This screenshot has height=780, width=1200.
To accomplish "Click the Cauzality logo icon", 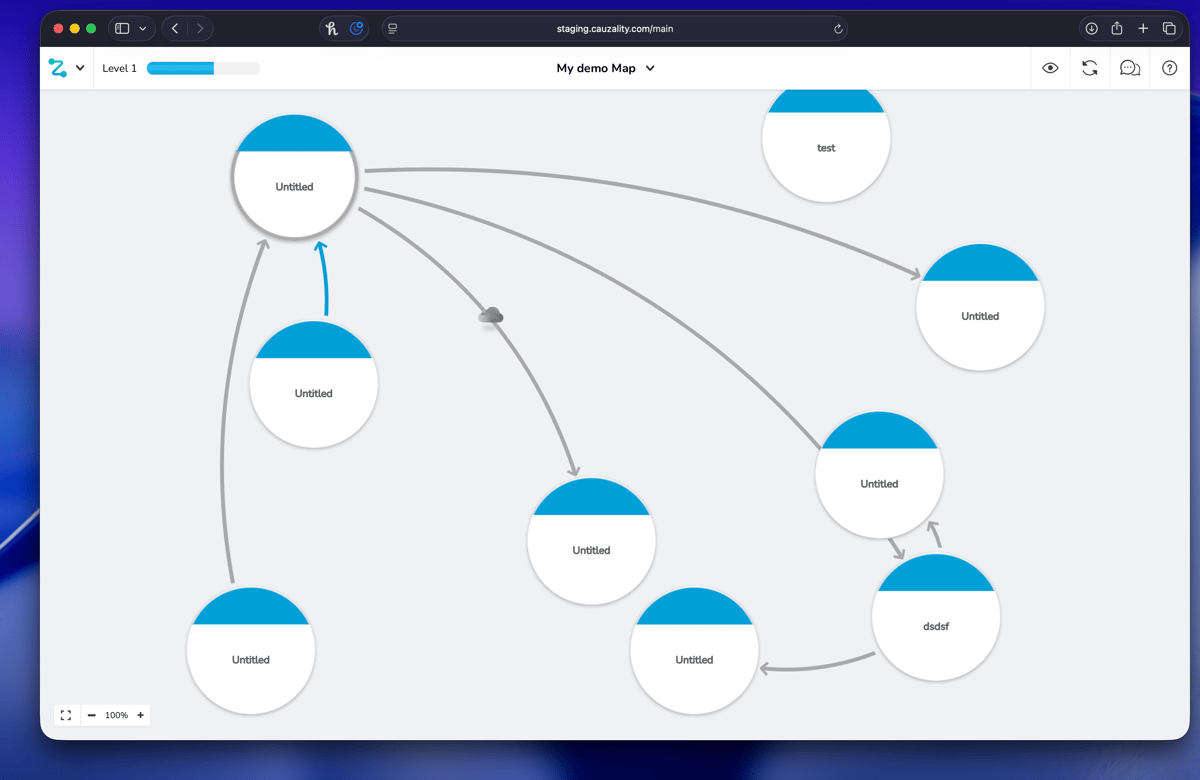I will 57,68.
